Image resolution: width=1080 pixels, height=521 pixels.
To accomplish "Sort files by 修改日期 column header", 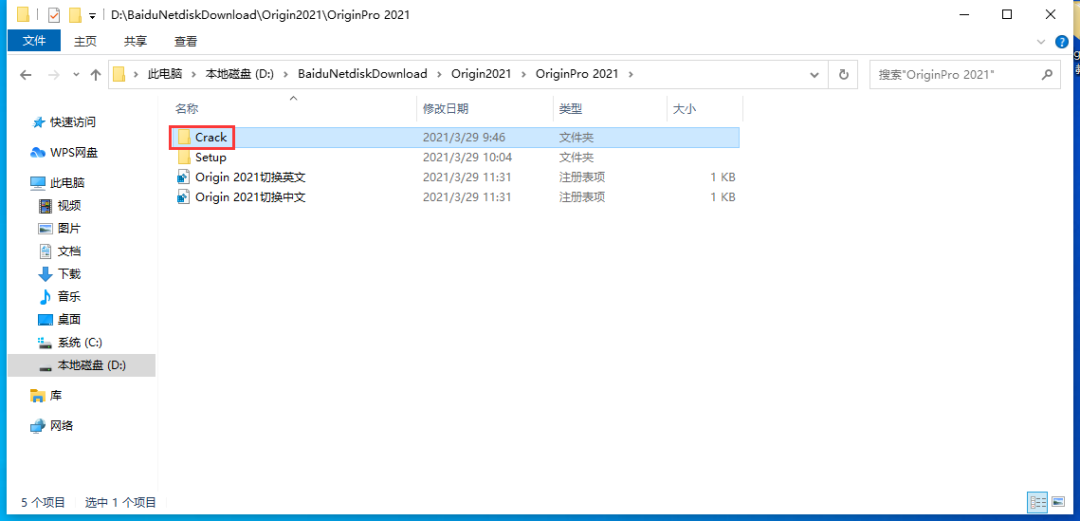I will point(446,108).
